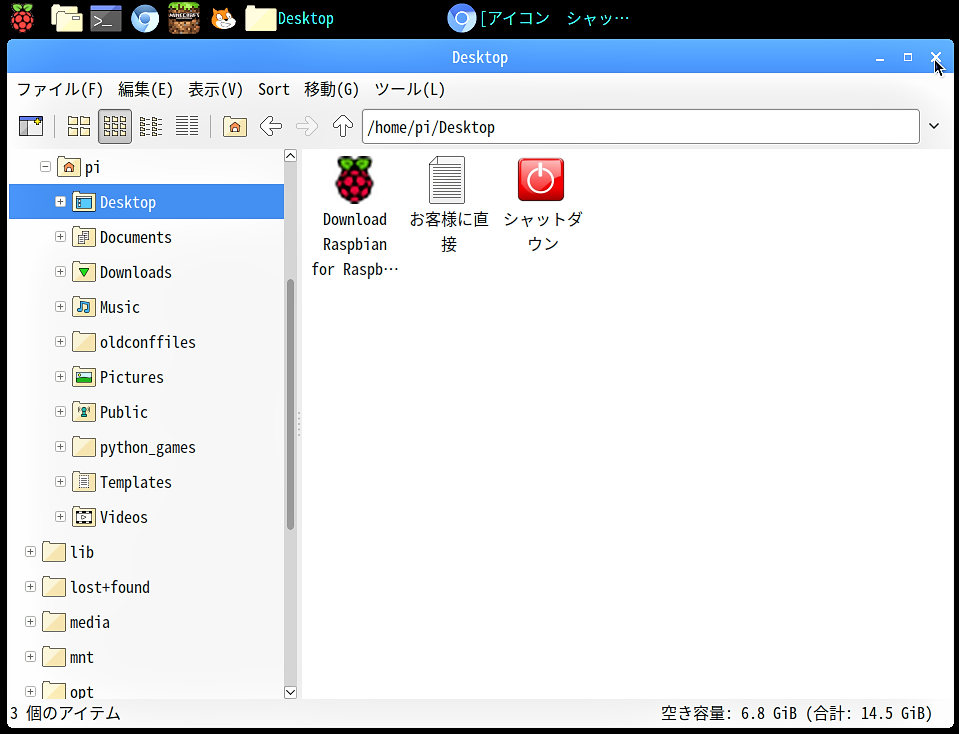Image resolution: width=959 pixels, height=734 pixels.
Task: Select the Videos folder icon in tree
Action: click(x=84, y=517)
